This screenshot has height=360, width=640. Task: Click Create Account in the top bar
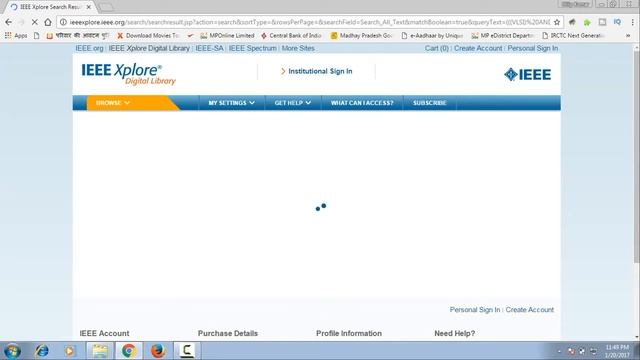[478, 48]
